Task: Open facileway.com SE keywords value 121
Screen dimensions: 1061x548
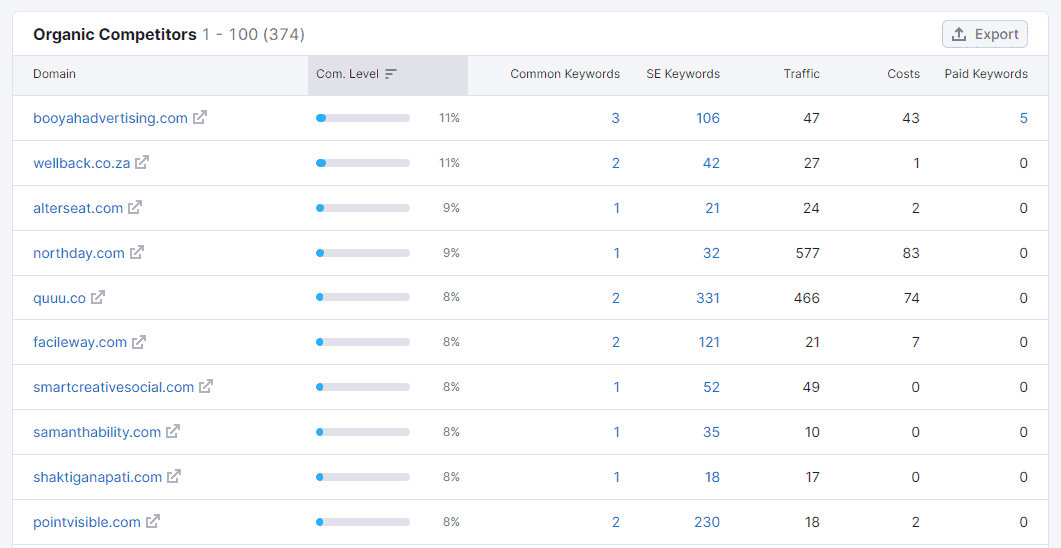Action: (709, 342)
